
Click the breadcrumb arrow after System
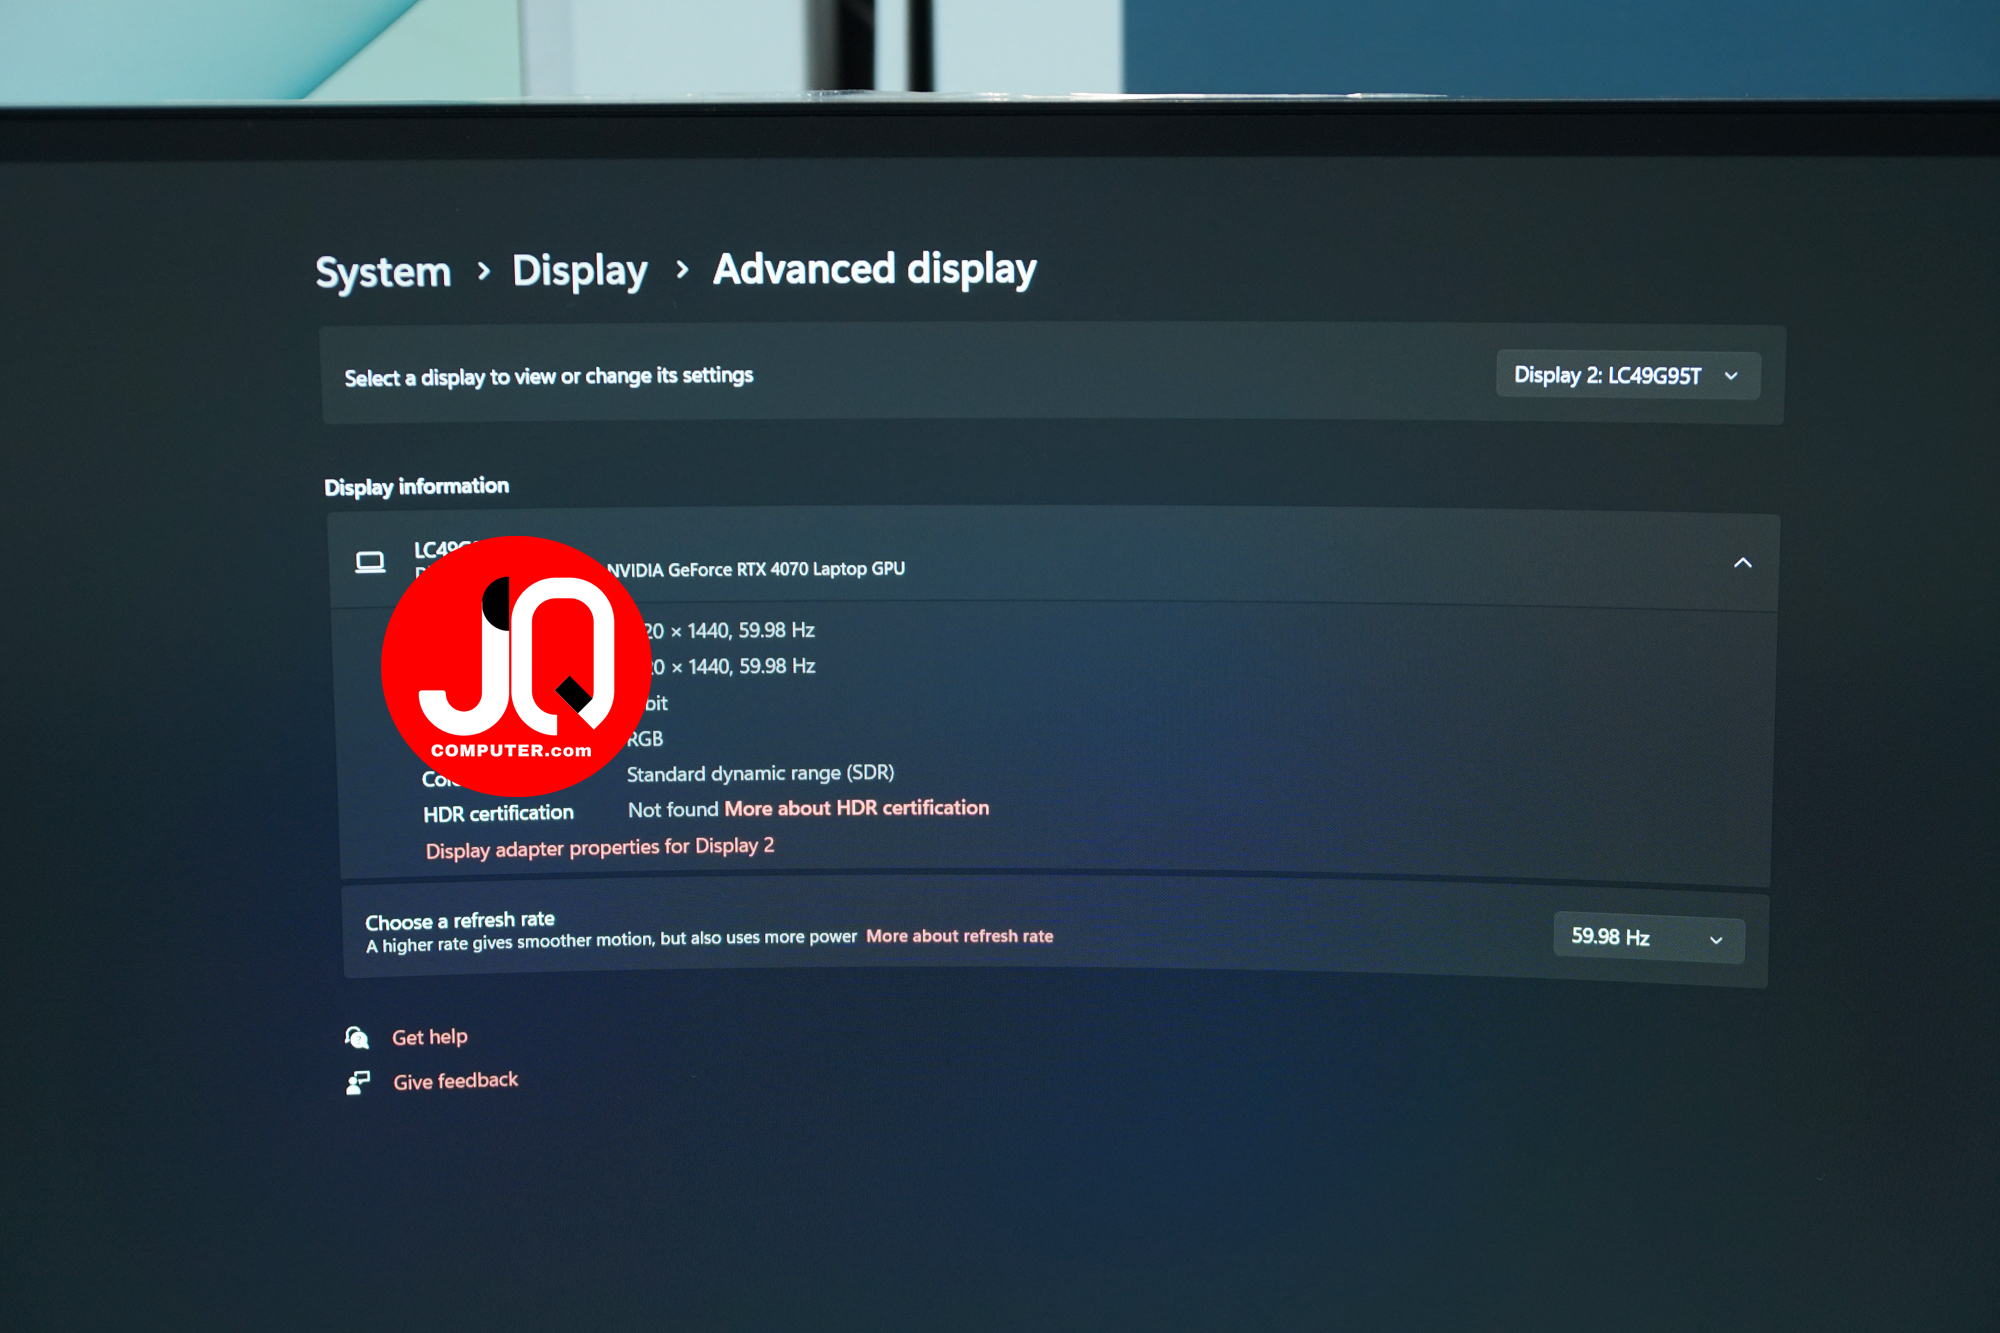pos(484,271)
